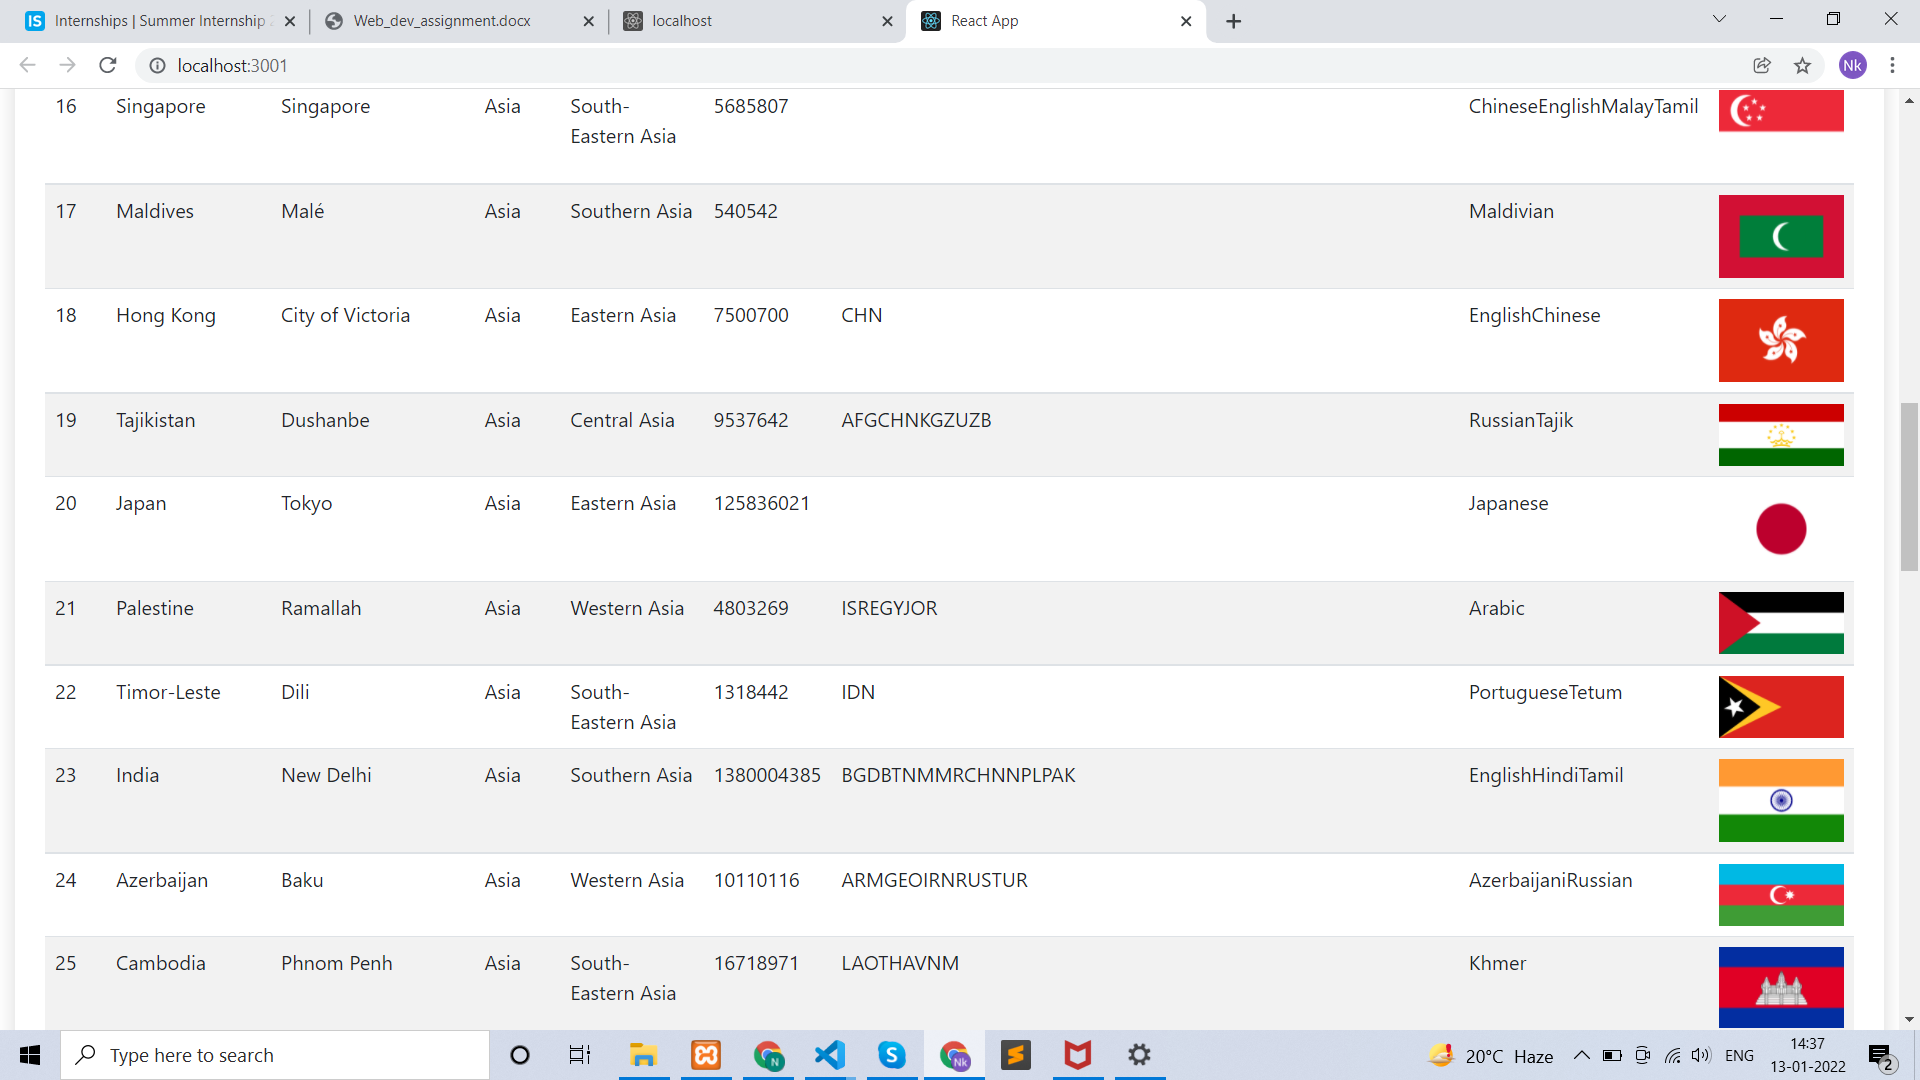The width and height of the screenshot is (1920, 1080).
Task: Open Visual Studio Code from taskbar
Action: point(830,1055)
